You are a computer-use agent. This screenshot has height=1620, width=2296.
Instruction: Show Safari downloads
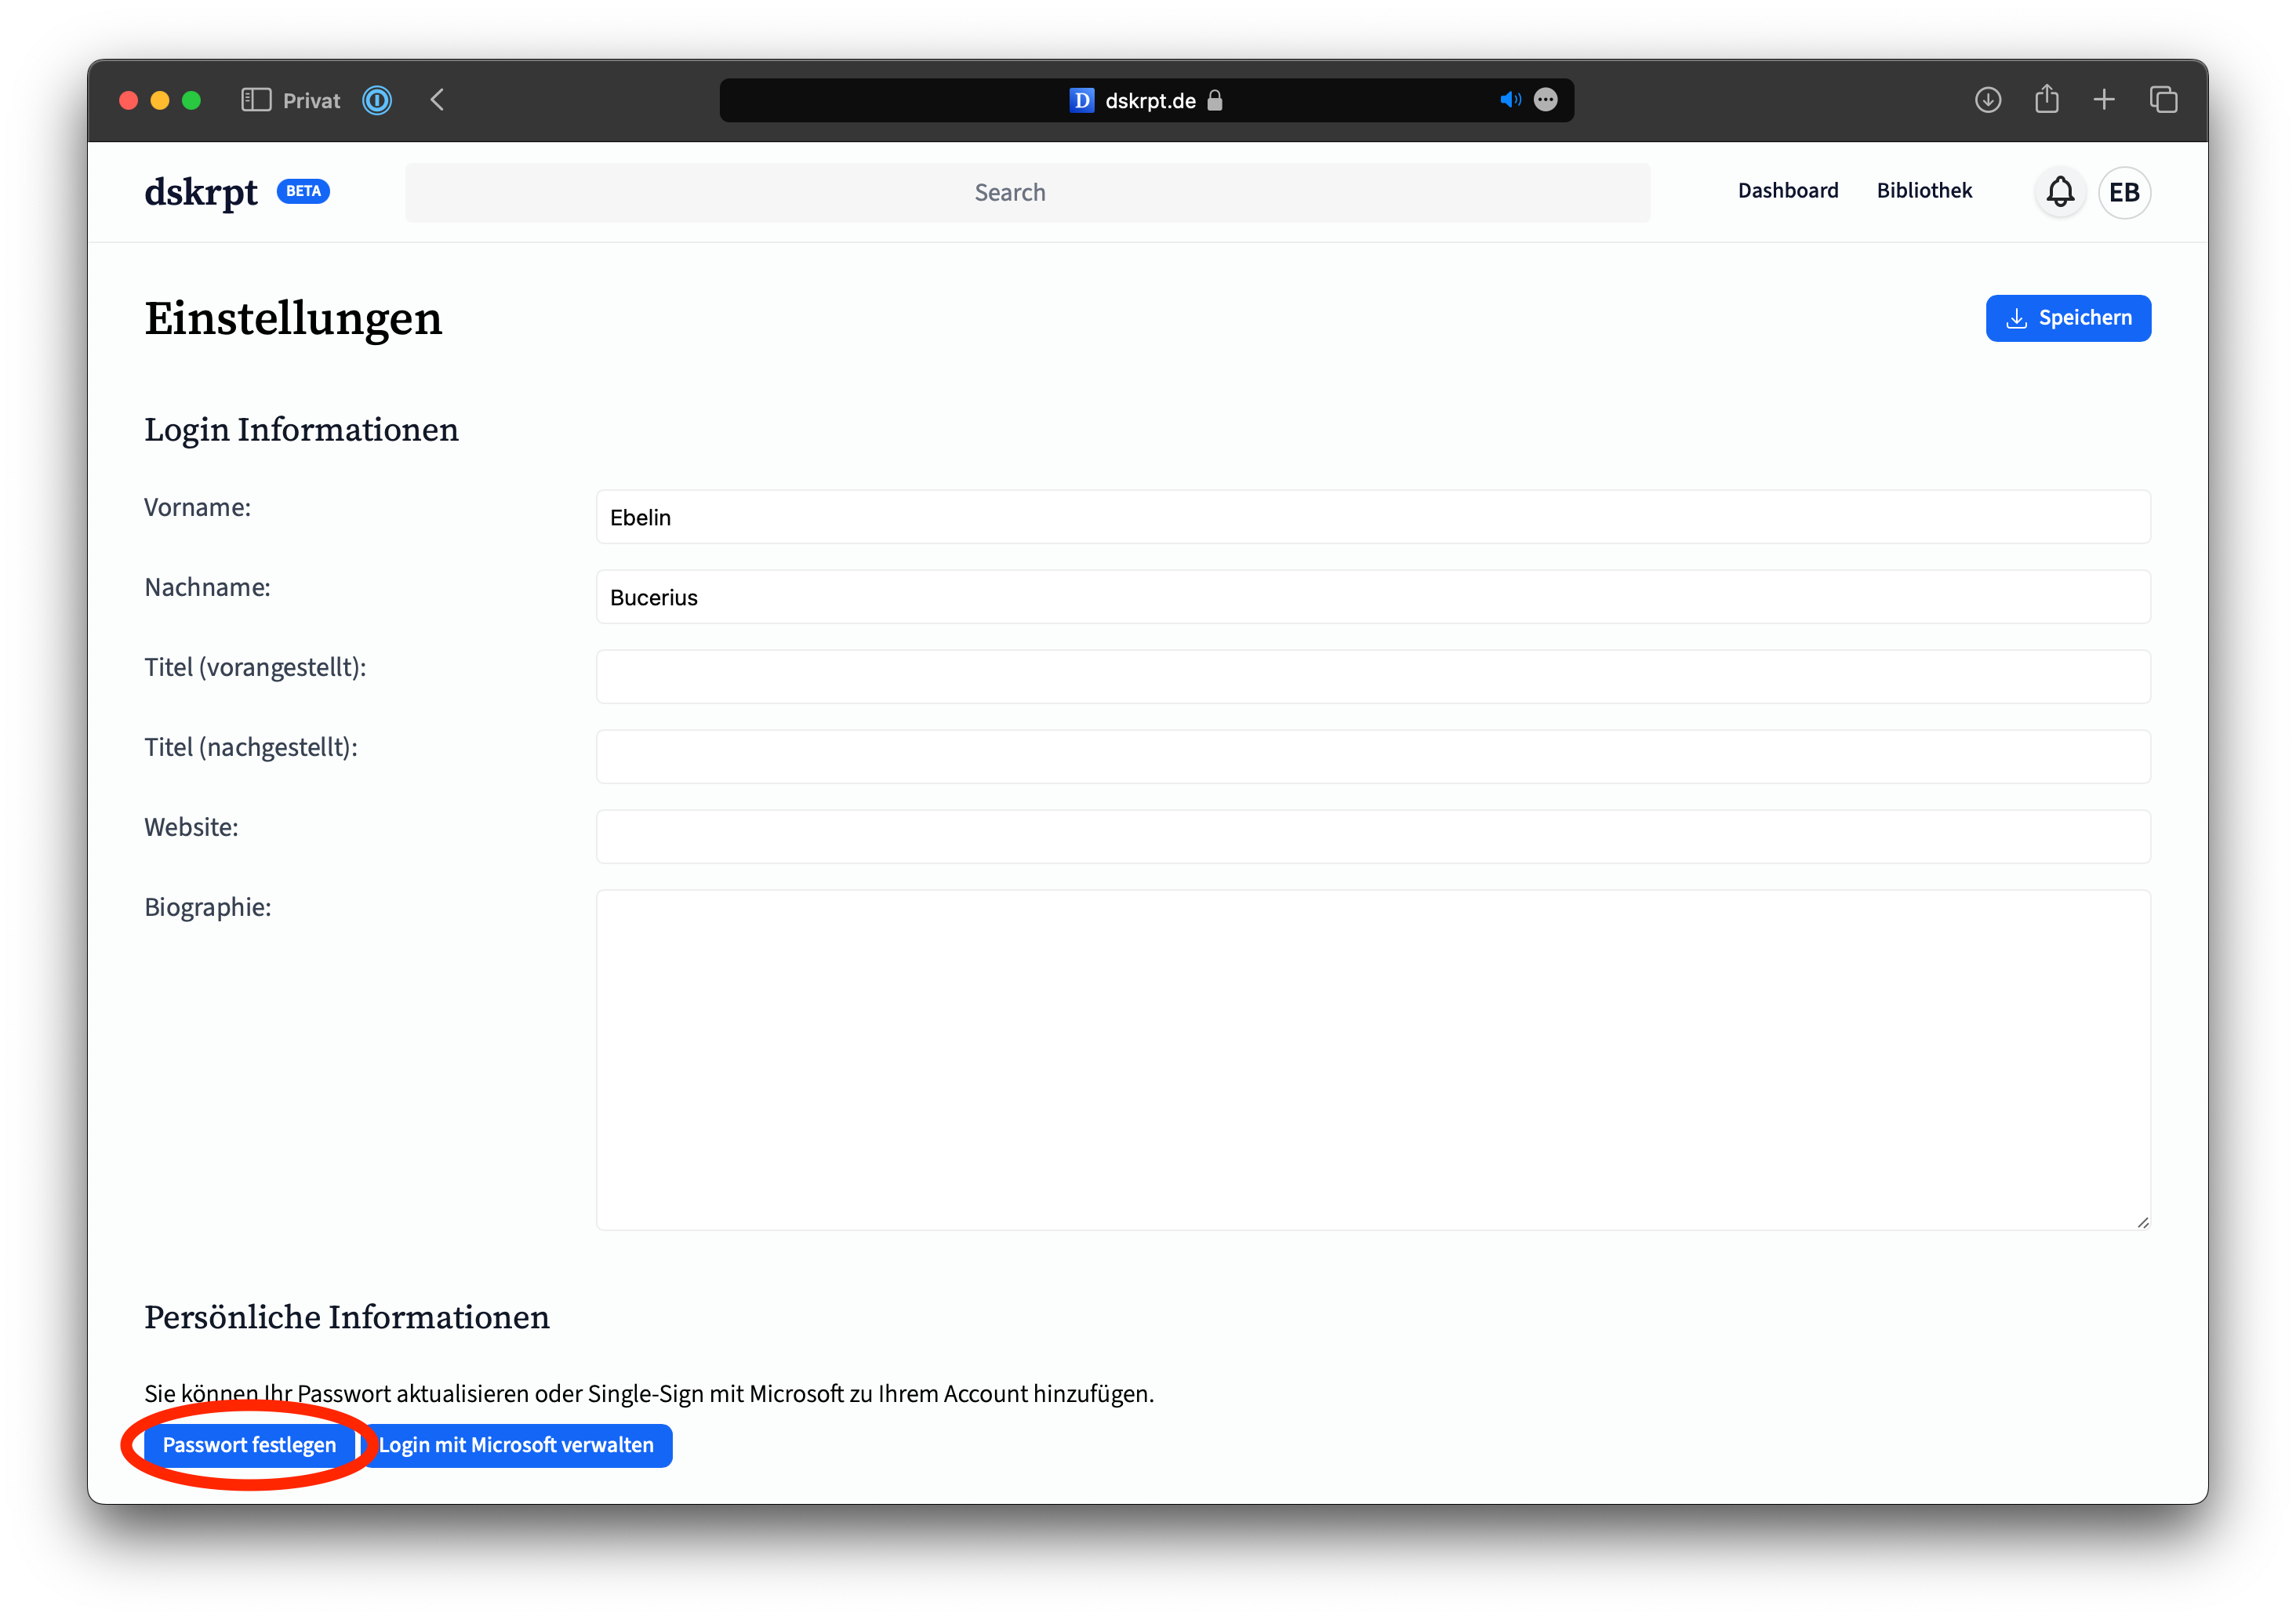pyautogui.click(x=1987, y=100)
